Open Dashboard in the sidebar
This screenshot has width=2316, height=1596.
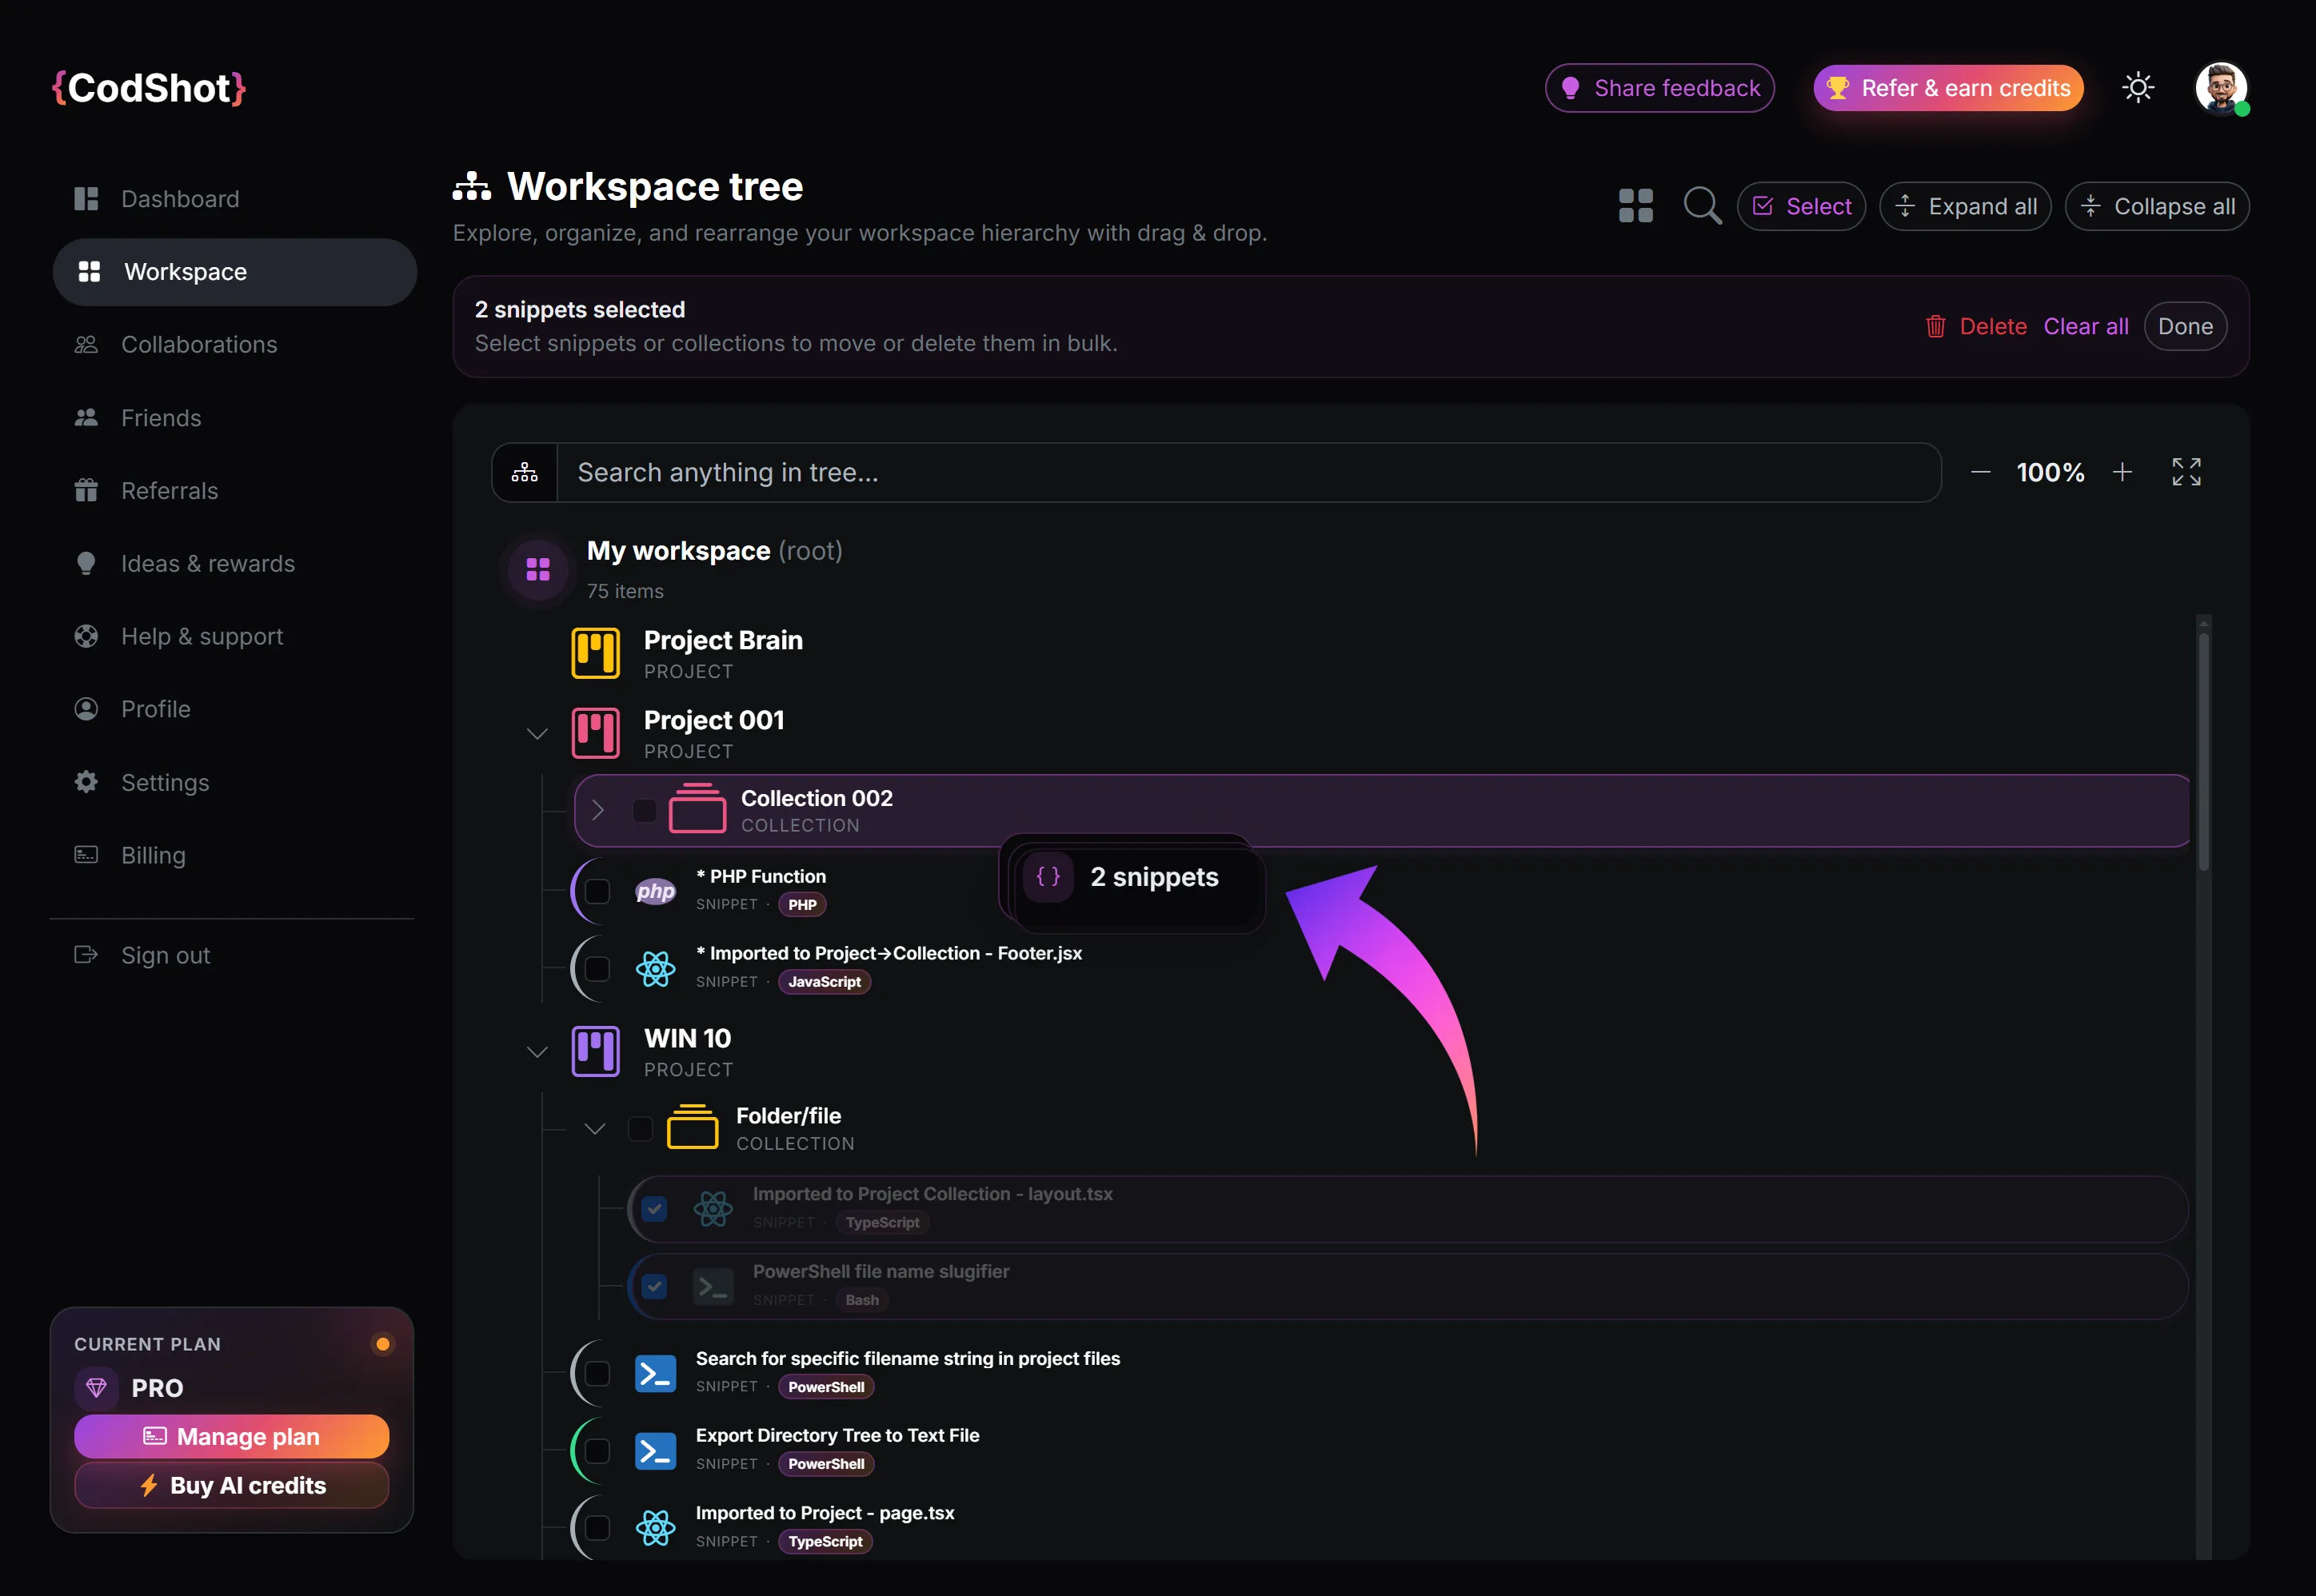coord(234,199)
